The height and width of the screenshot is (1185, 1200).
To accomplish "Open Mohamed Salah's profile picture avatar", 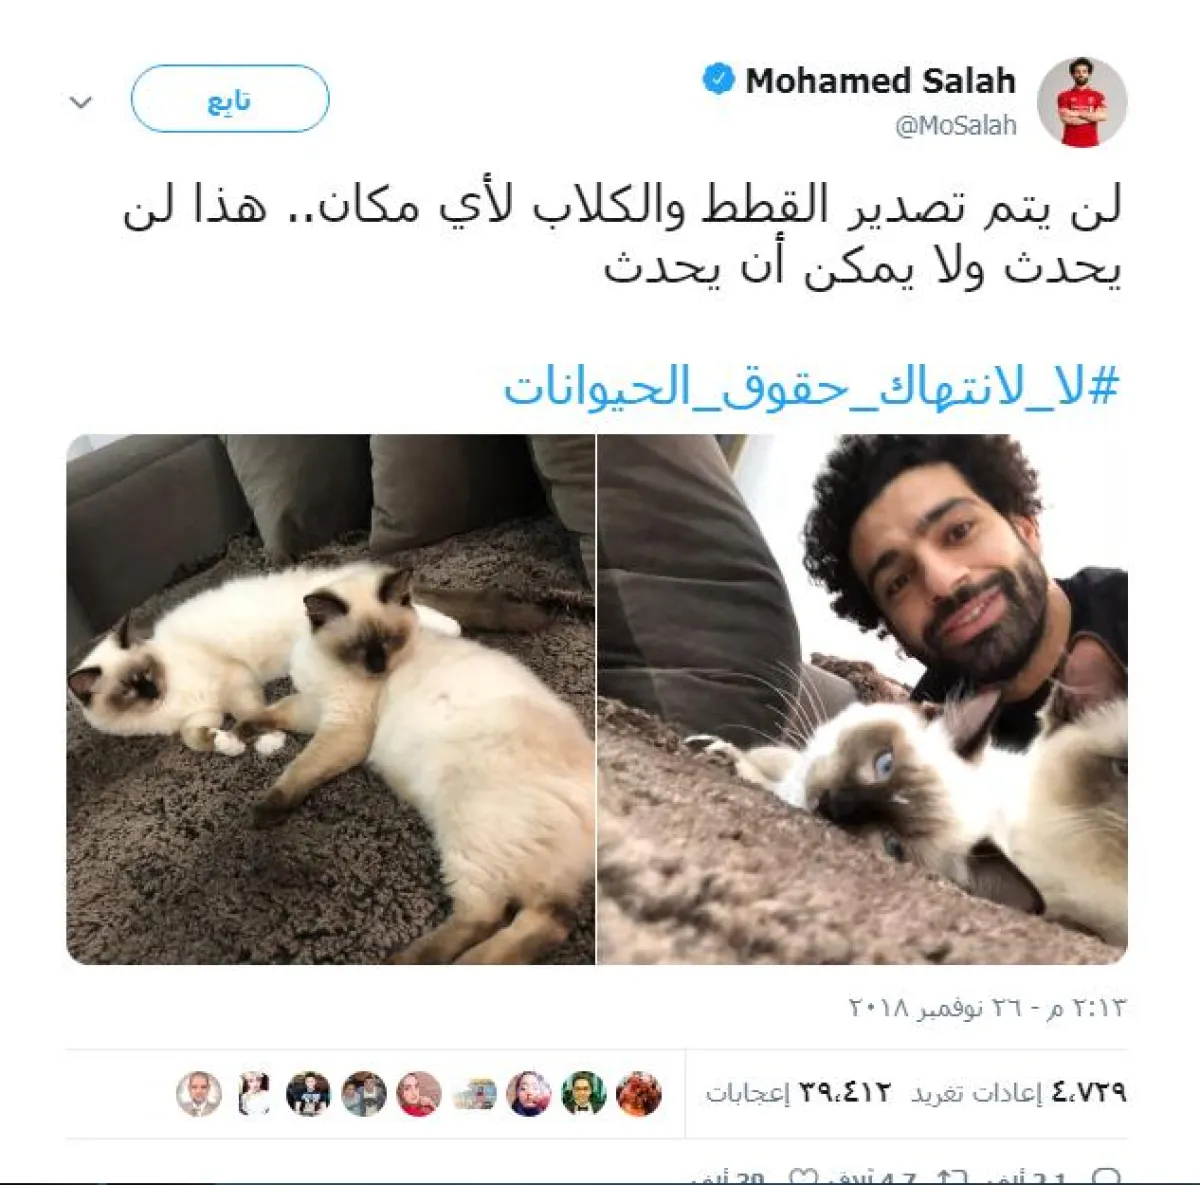I will coord(1082,101).
